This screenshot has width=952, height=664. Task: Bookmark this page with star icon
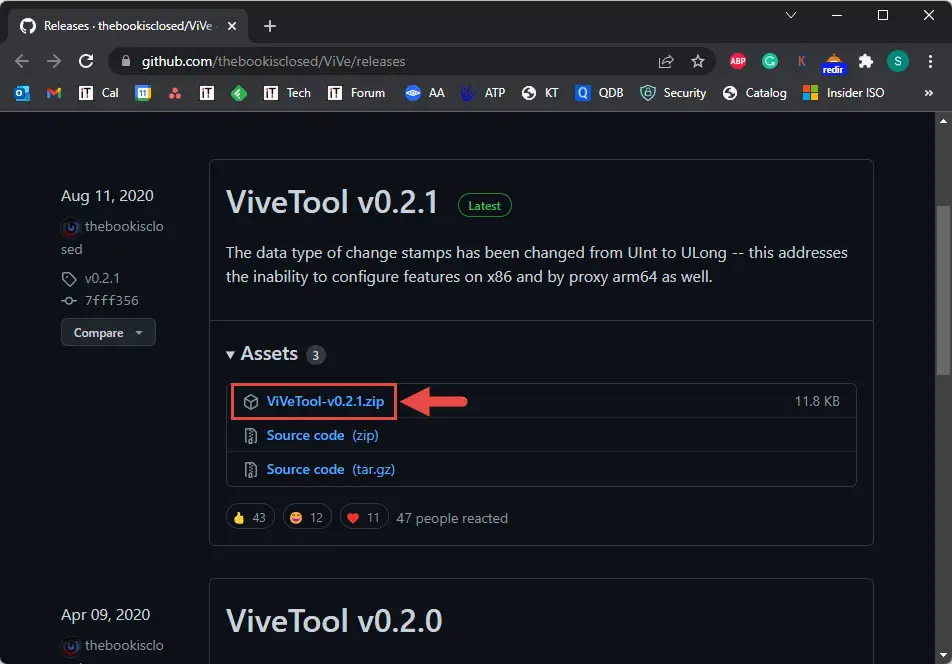(x=698, y=61)
